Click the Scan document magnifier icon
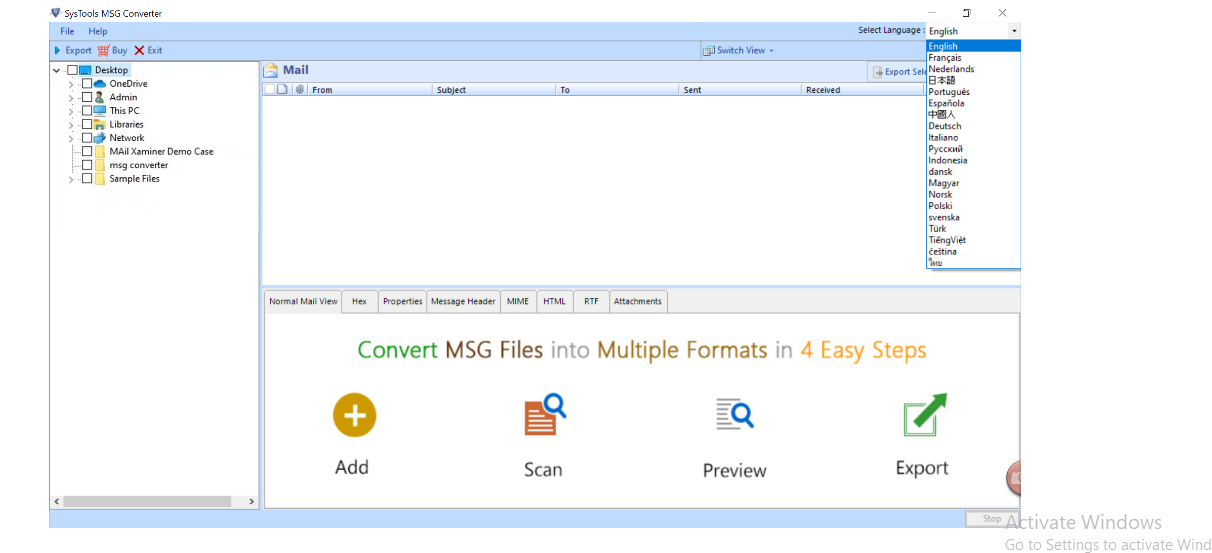The image size is (1212, 553). pos(545,414)
